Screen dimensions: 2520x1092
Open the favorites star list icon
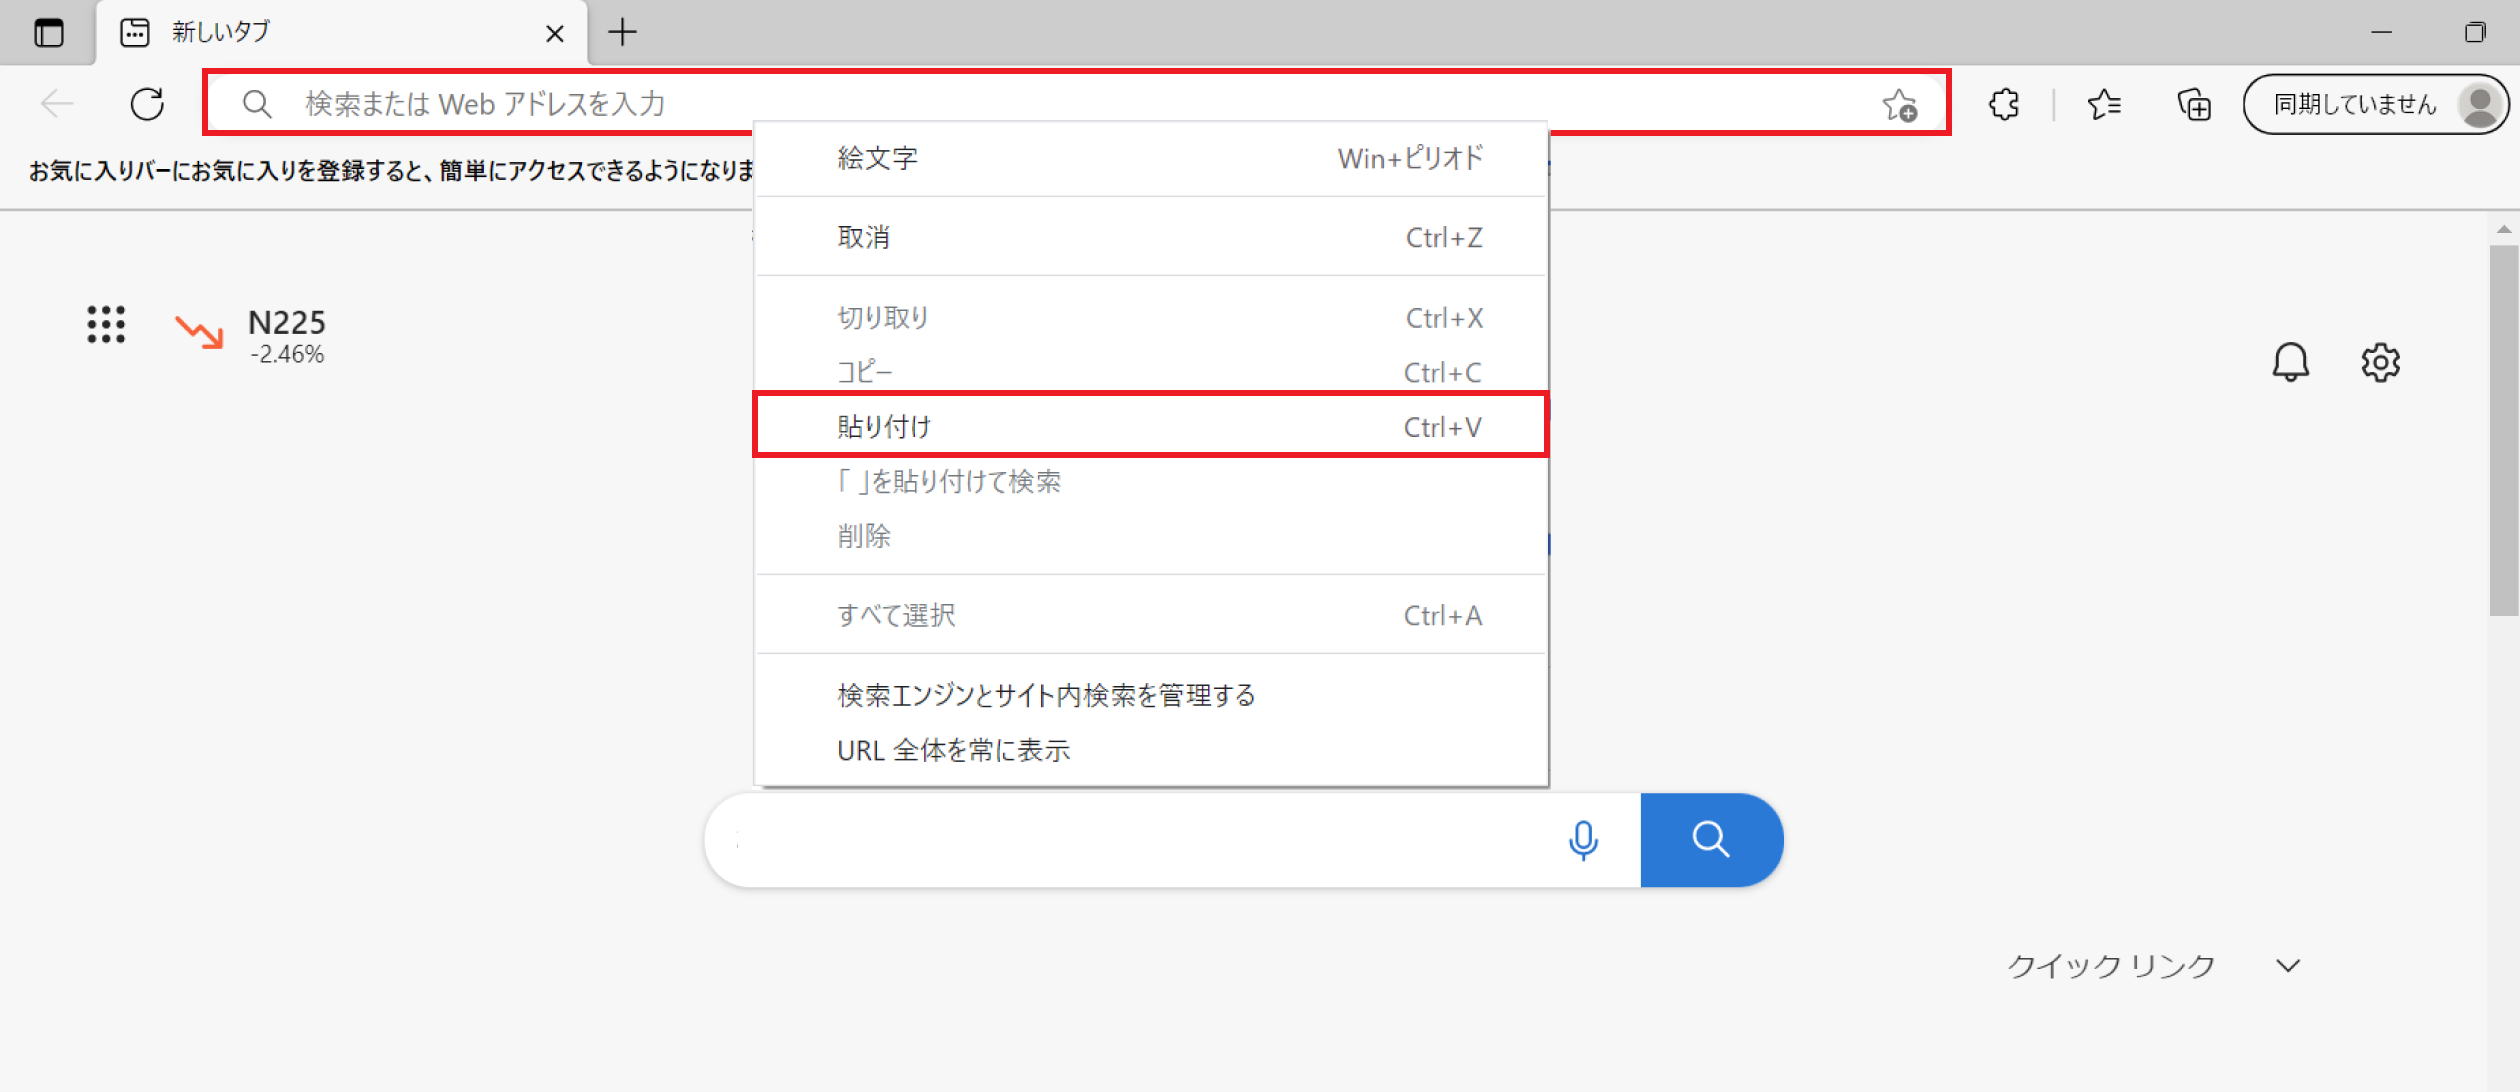(2104, 104)
